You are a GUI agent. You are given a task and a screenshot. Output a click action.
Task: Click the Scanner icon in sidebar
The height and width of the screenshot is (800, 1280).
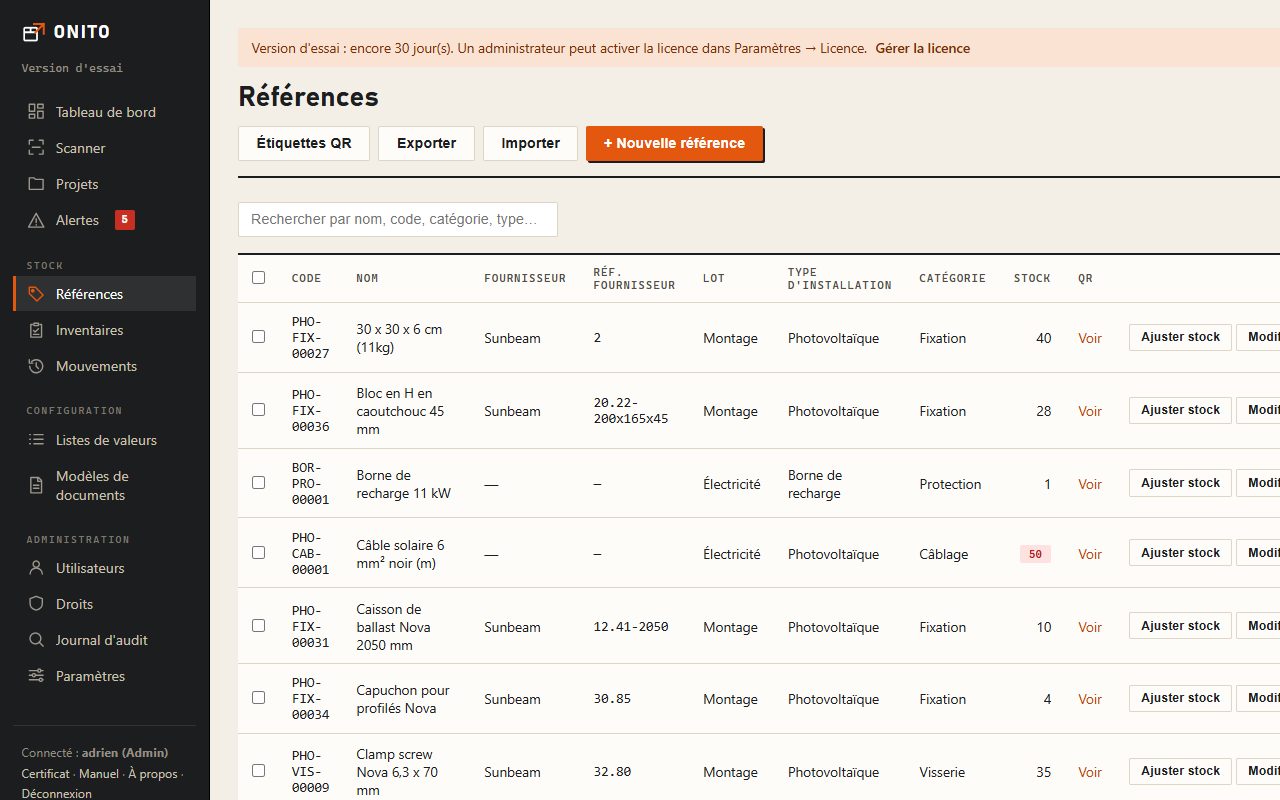pyautogui.click(x=36, y=148)
